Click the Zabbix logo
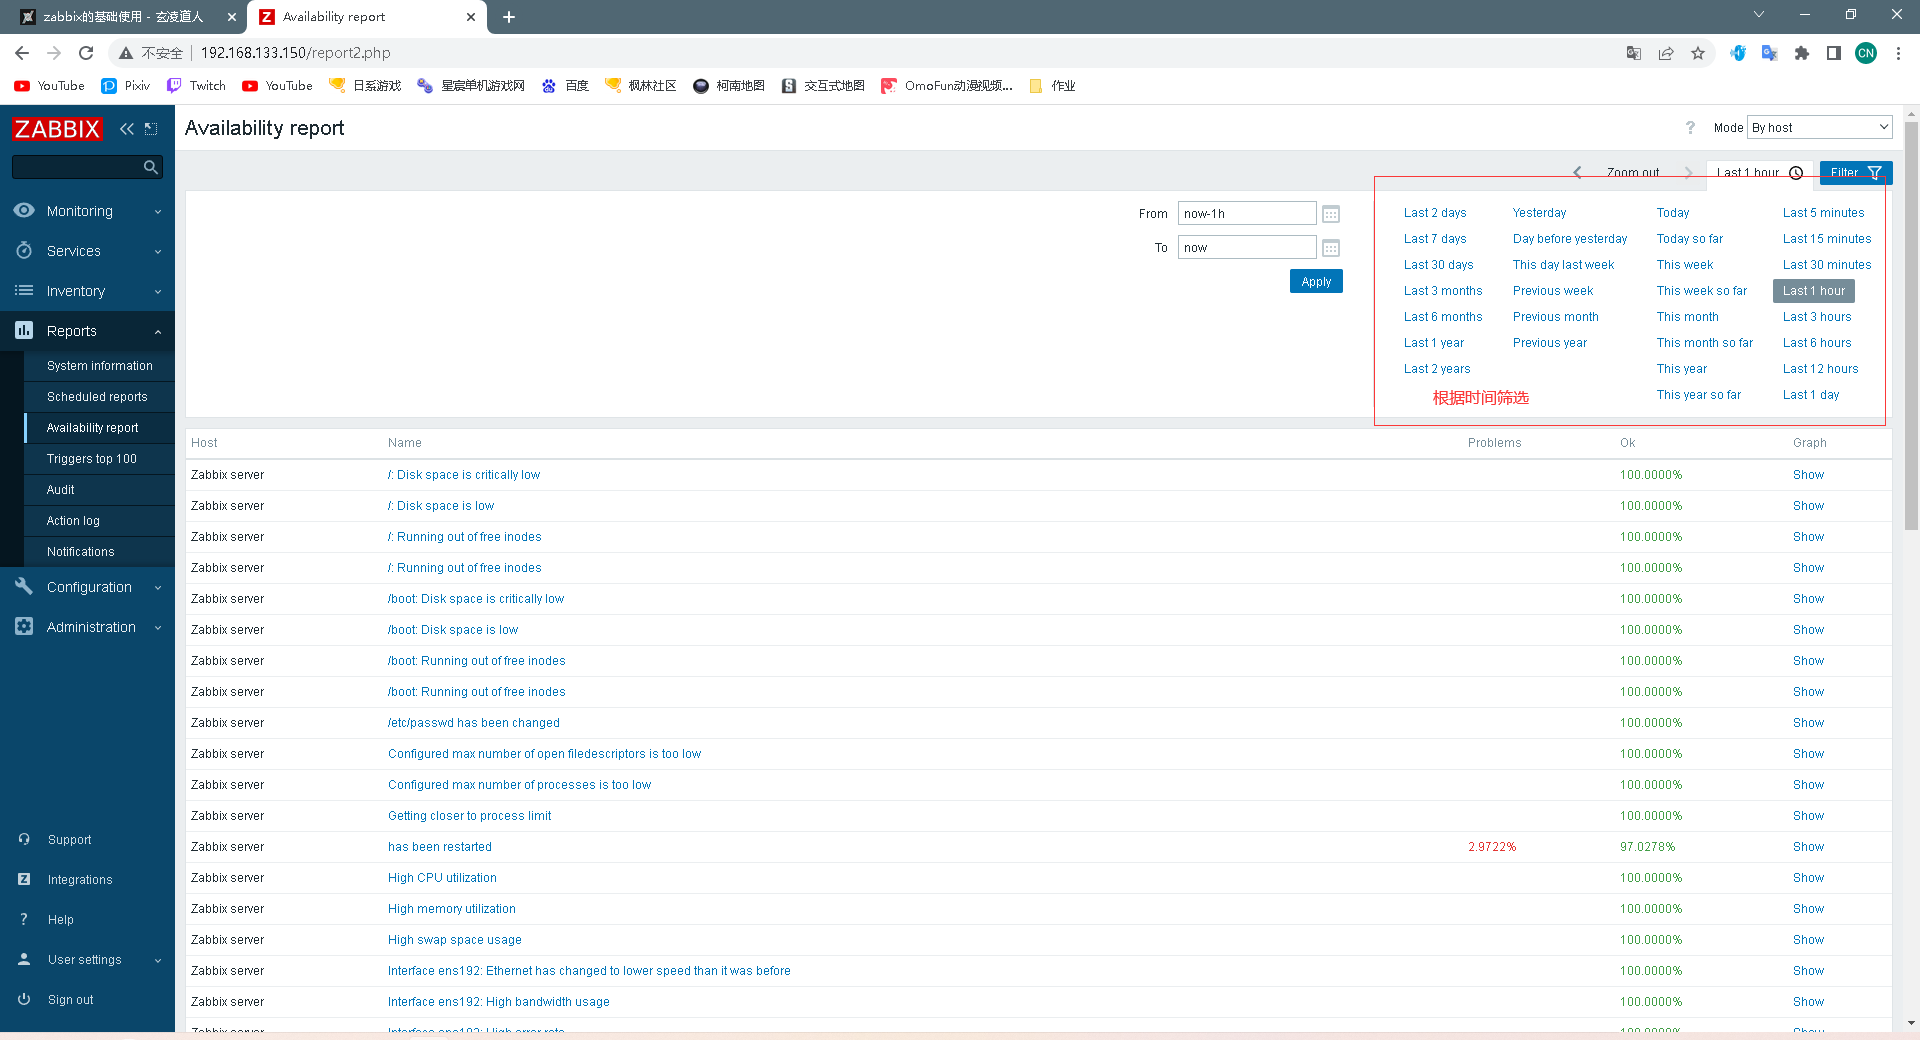 tap(57, 129)
